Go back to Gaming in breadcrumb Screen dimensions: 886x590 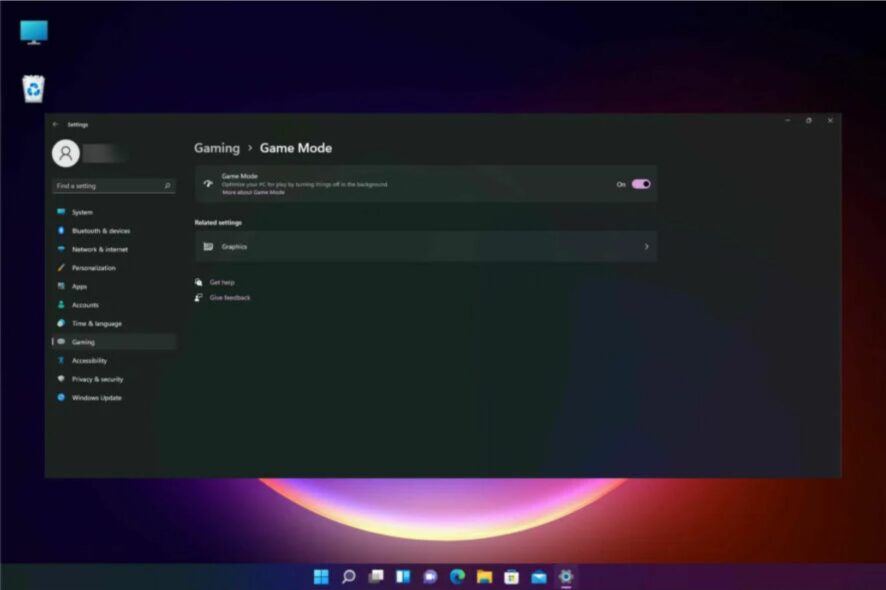217,148
